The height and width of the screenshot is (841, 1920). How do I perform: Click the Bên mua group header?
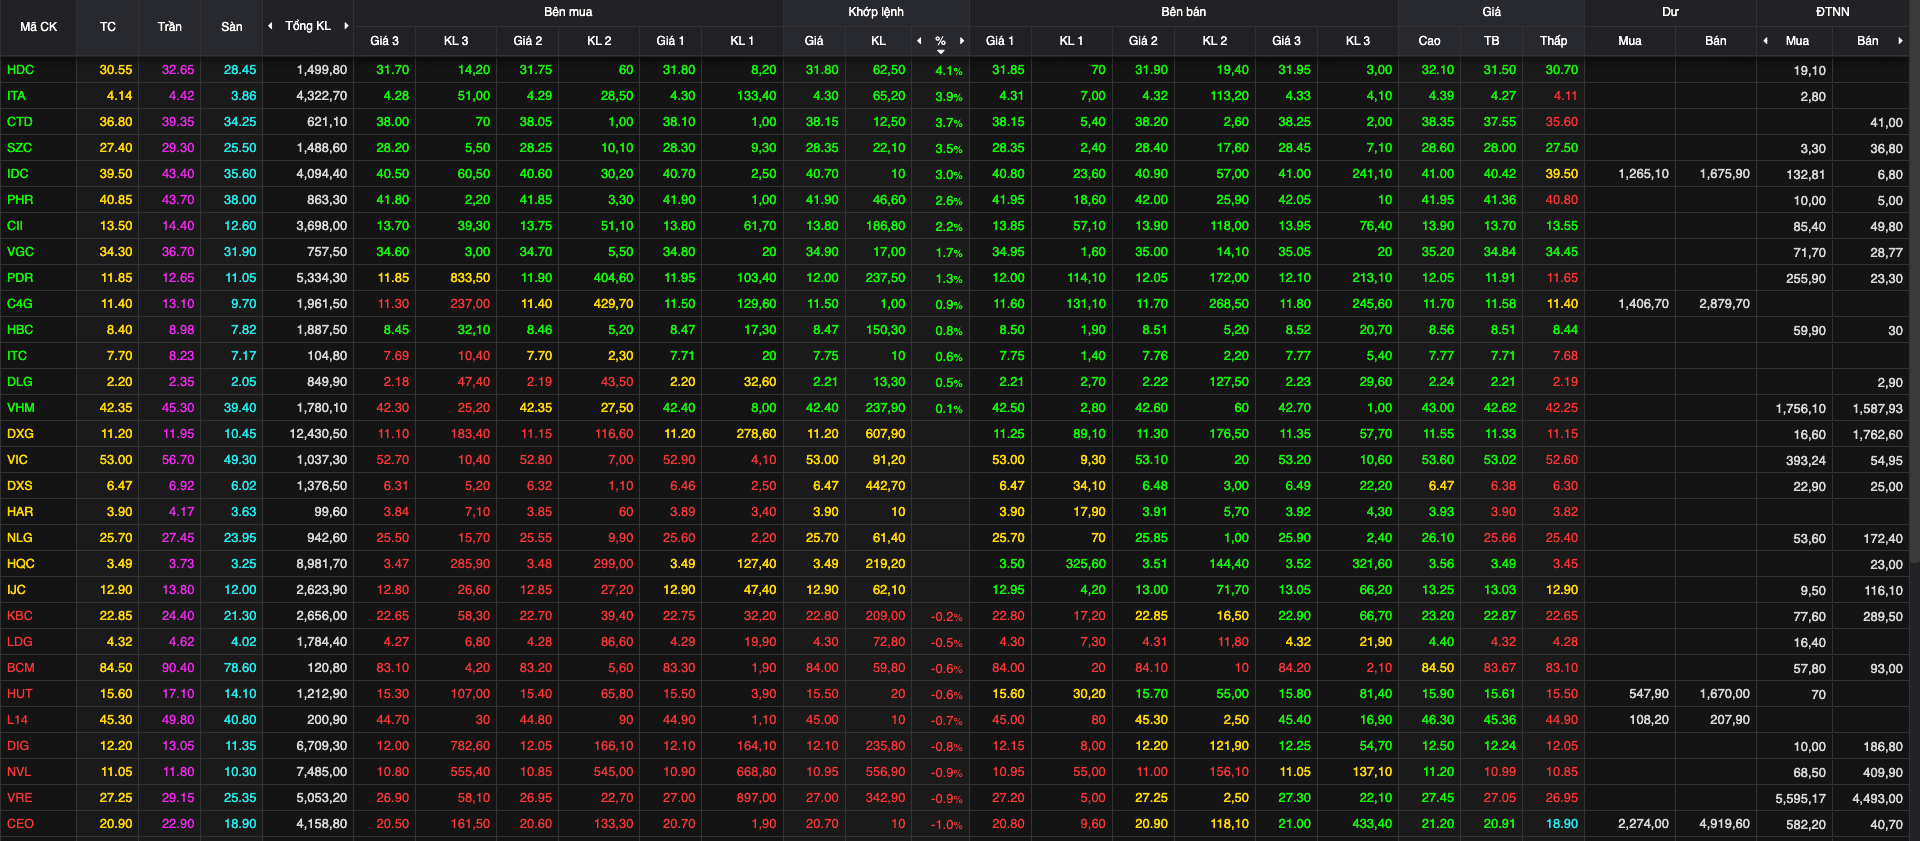coord(568,12)
